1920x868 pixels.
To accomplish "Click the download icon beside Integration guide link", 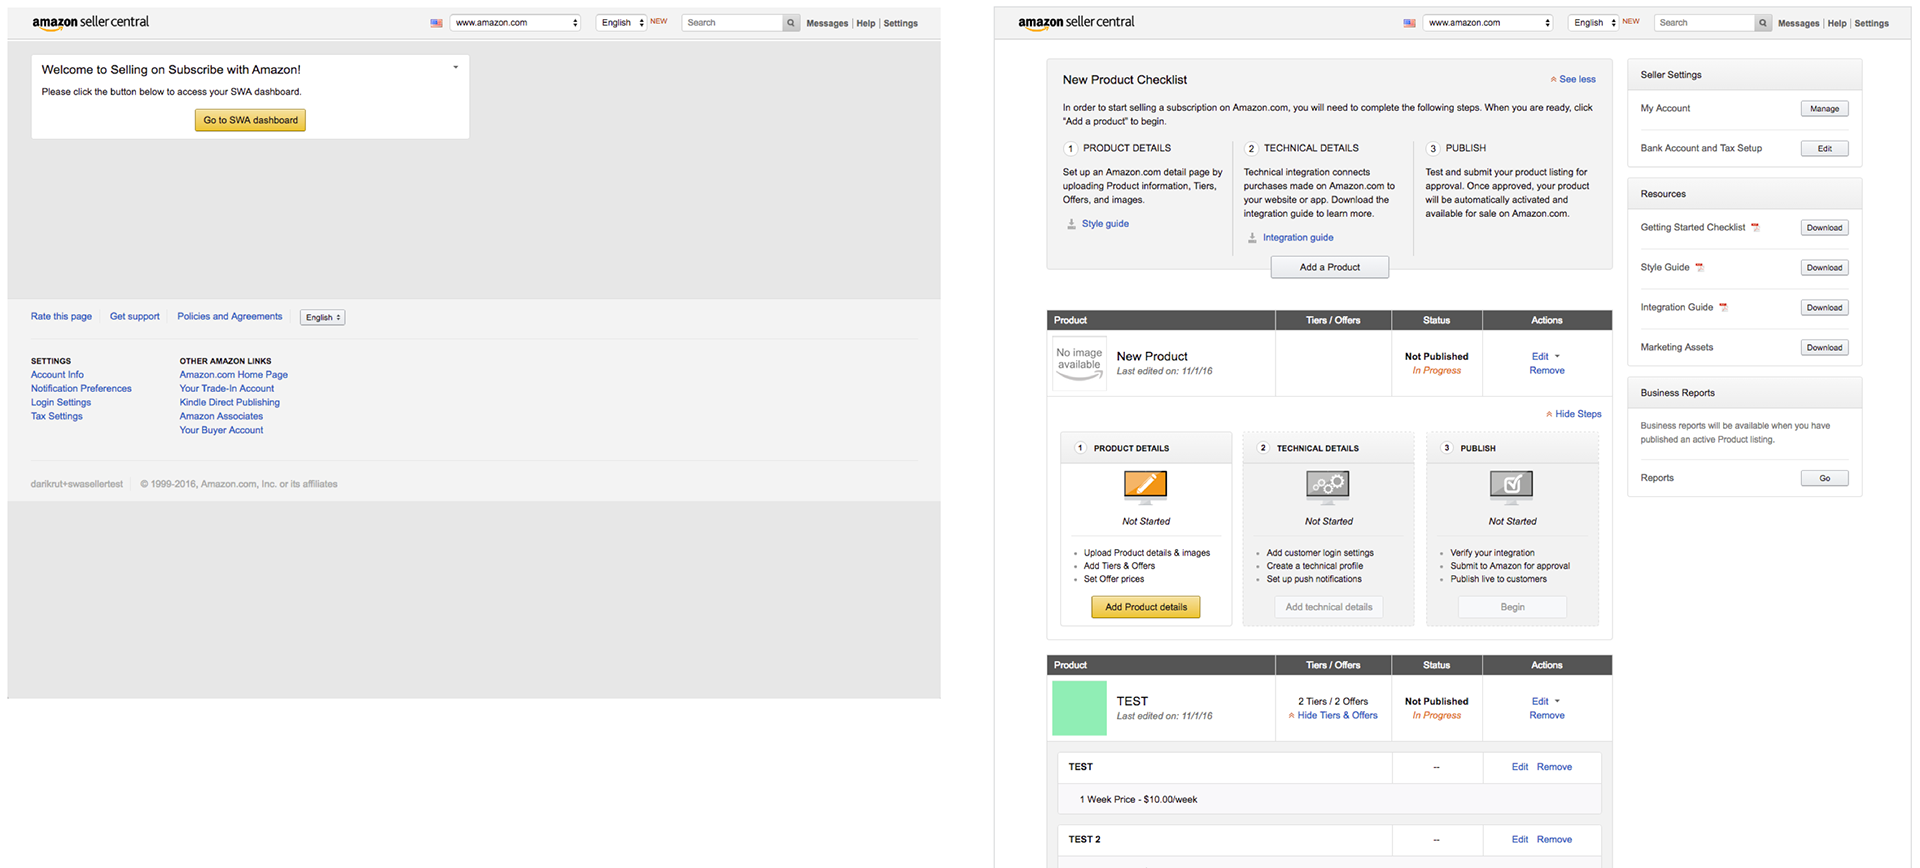I will click(1252, 238).
